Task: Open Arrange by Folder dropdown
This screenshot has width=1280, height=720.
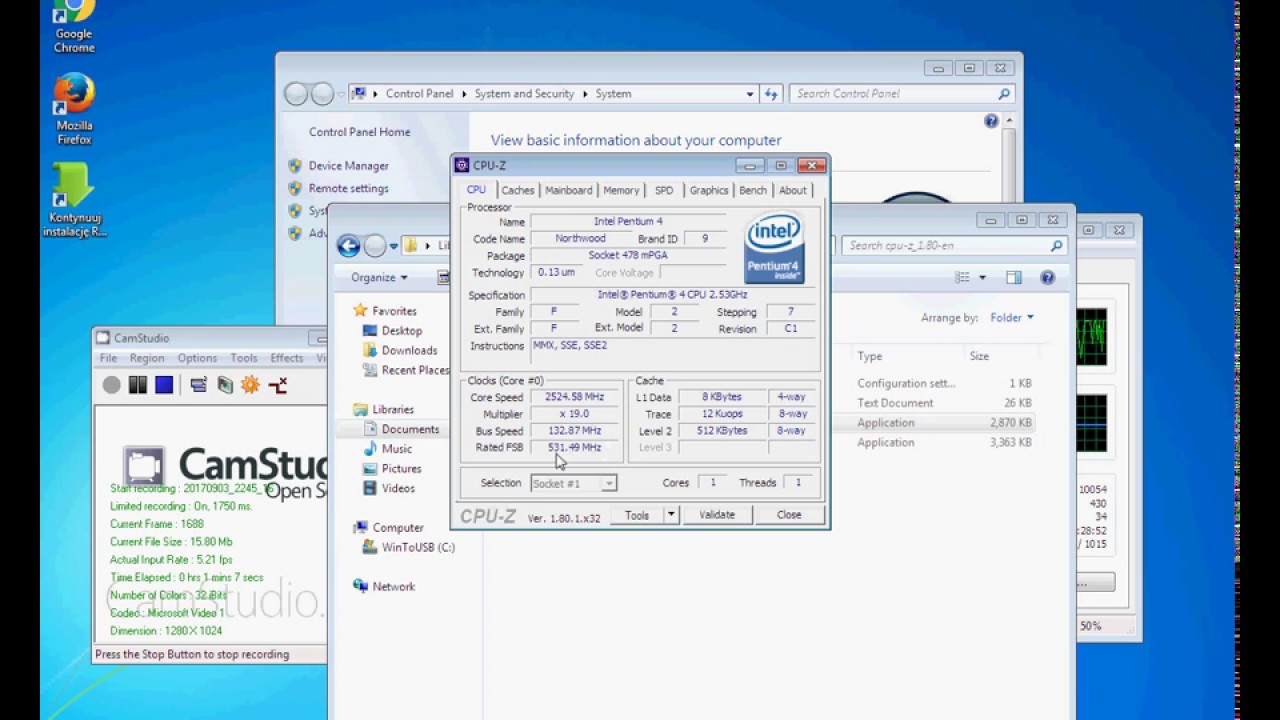Action: [x=1012, y=318]
